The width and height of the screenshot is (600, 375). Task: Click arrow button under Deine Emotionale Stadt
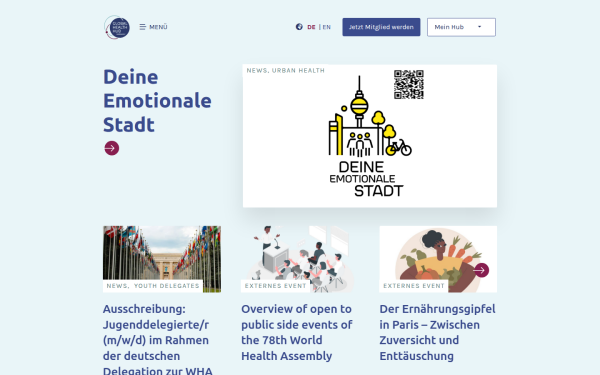coord(112,148)
